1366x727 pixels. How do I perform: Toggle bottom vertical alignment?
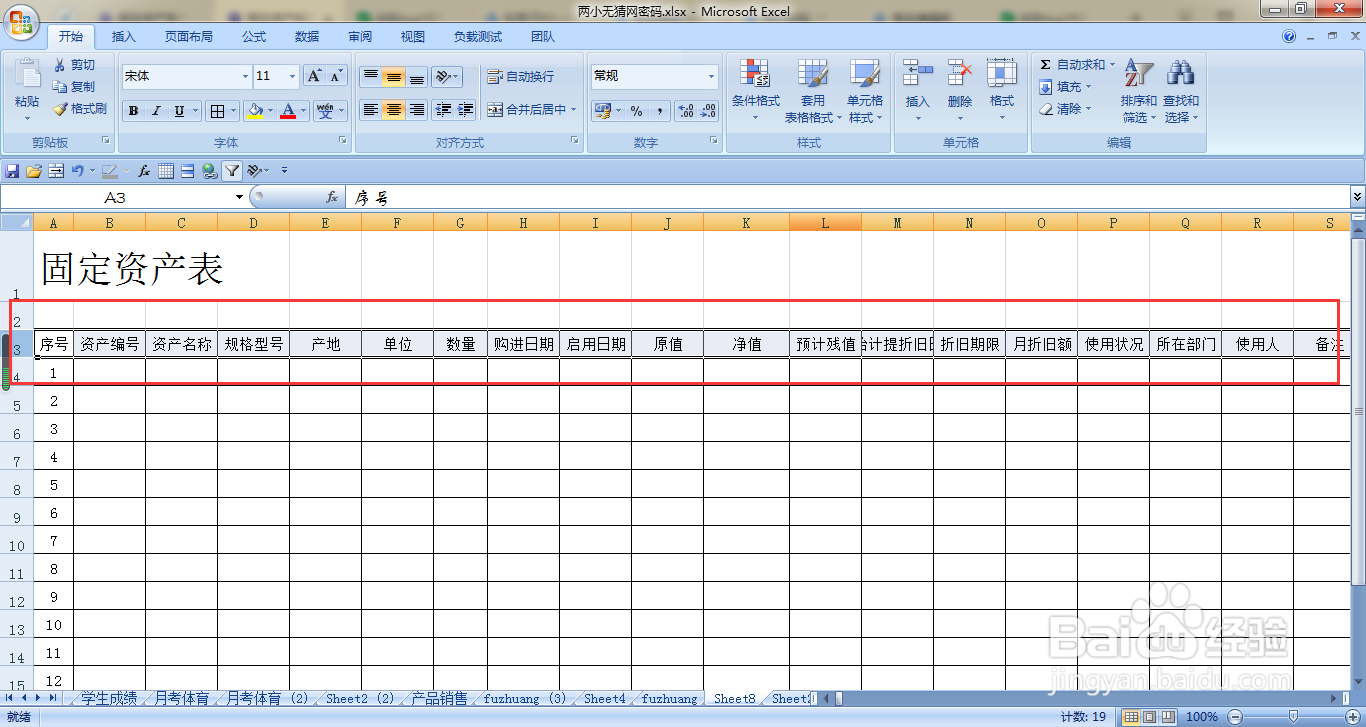click(x=417, y=77)
